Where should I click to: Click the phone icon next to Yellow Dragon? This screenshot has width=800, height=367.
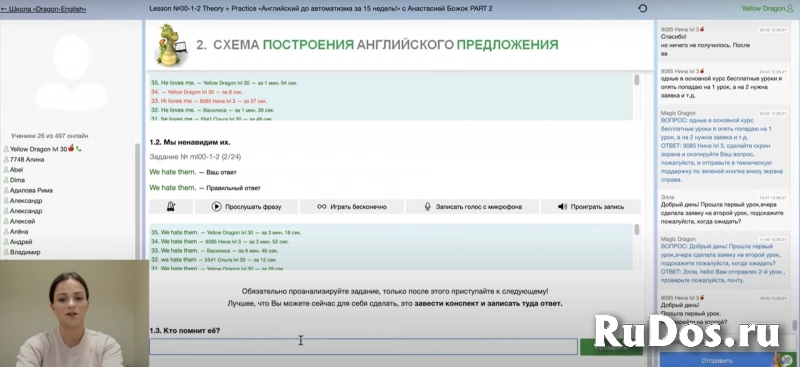click(x=79, y=149)
